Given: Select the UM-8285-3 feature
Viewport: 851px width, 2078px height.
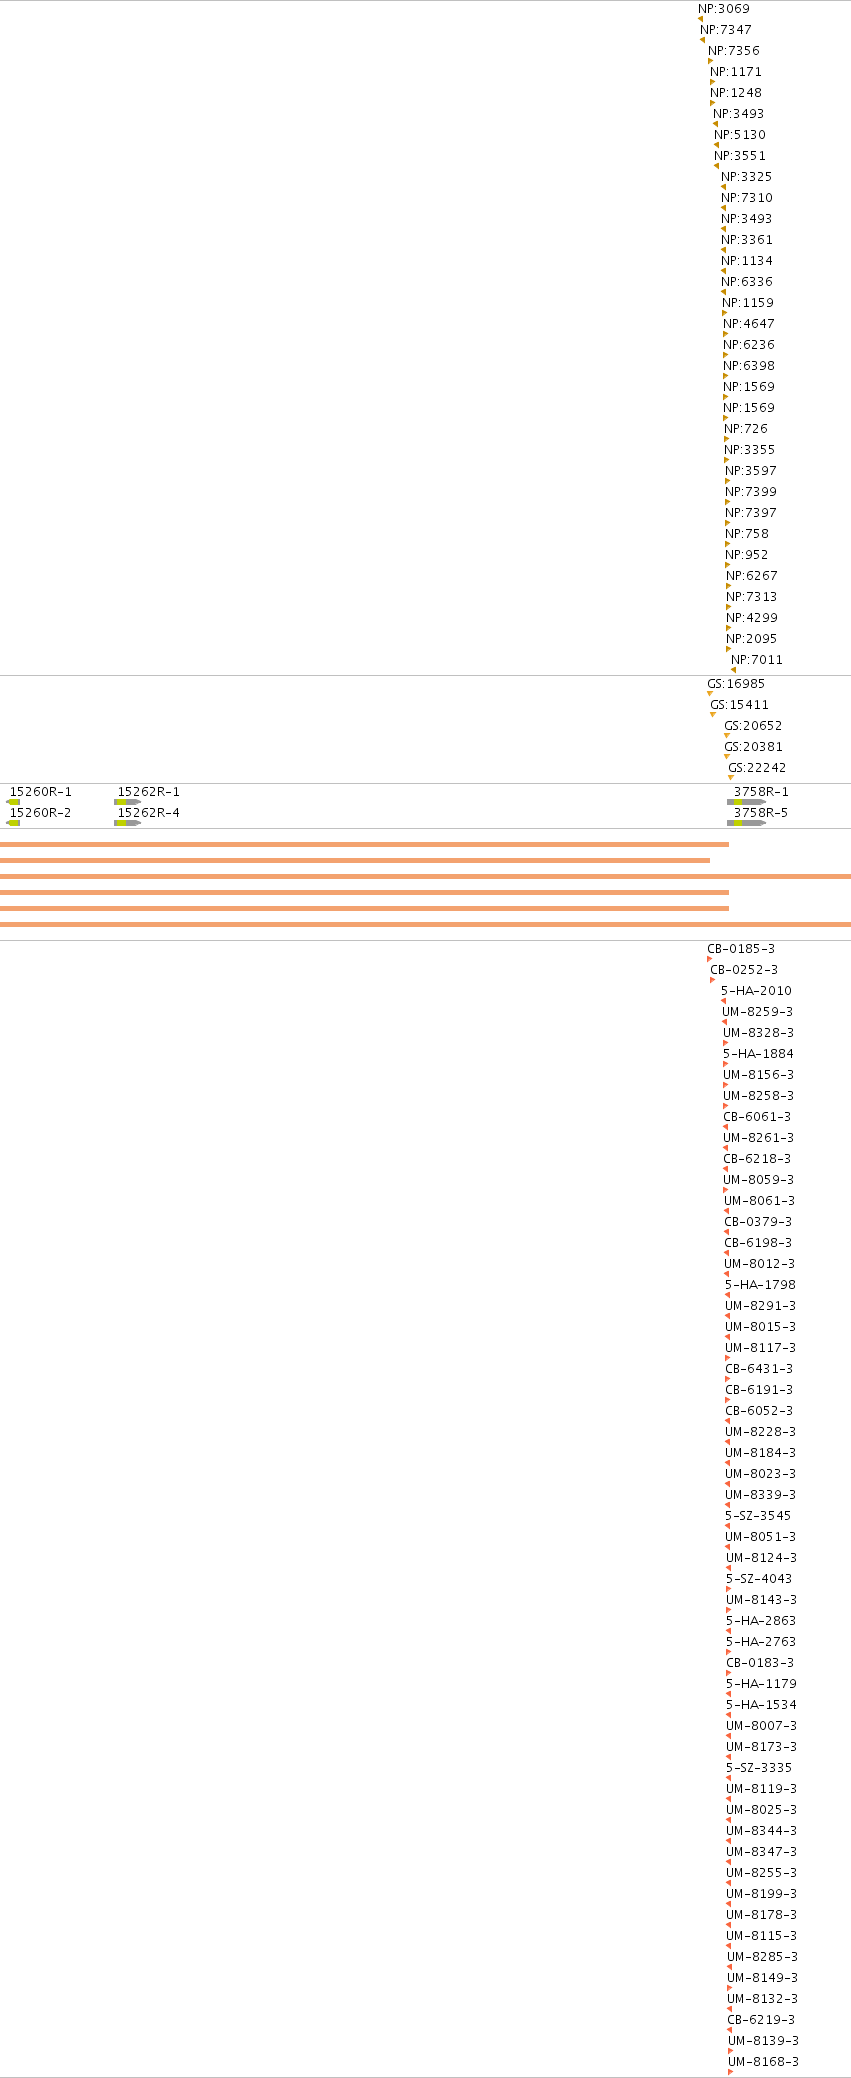Looking at the screenshot, I should [763, 1957].
